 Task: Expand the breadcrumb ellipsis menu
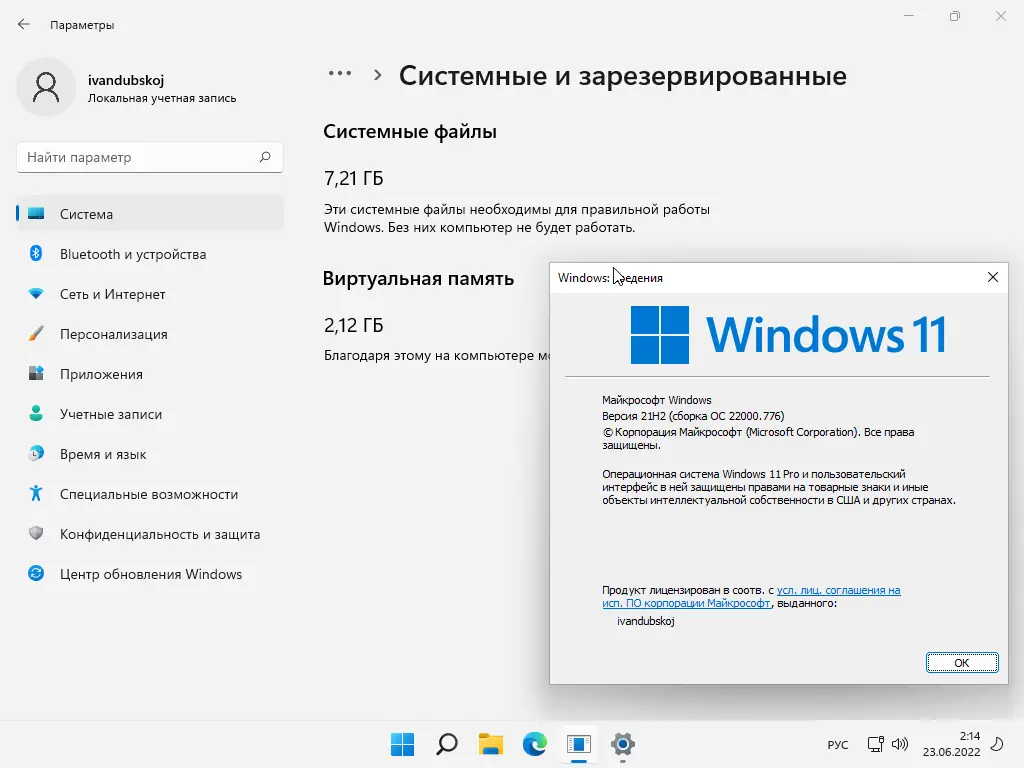tap(340, 74)
